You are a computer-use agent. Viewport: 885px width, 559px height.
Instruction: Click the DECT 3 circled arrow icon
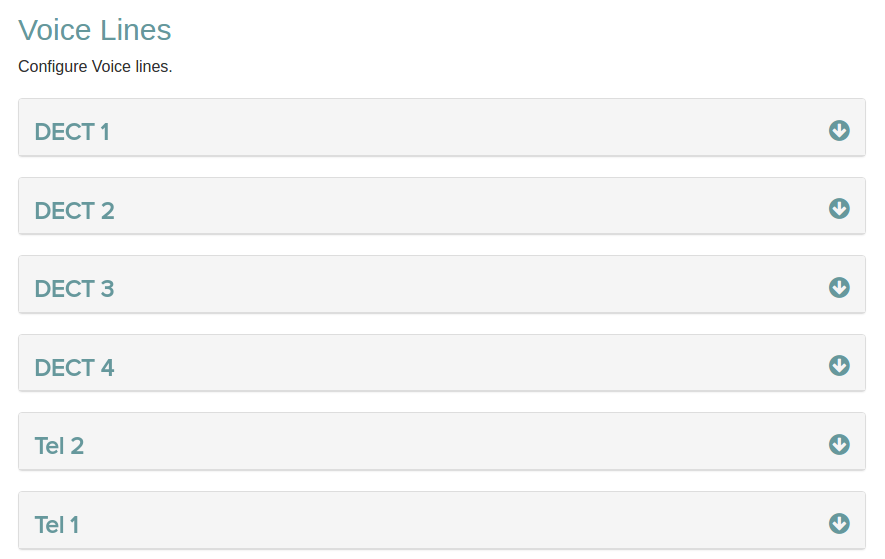click(x=839, y=287)
